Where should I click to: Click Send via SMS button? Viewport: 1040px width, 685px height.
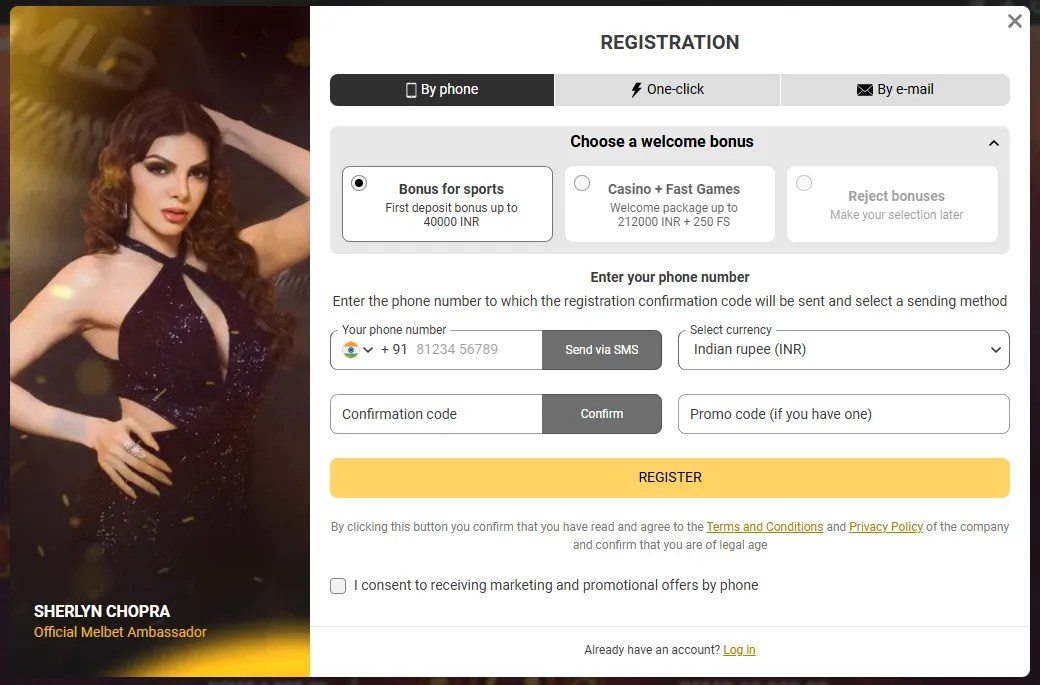click(601, 350)
